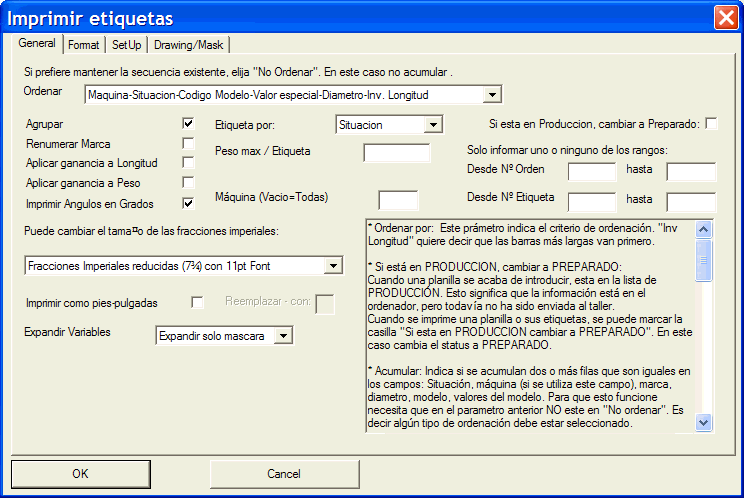Click the Peso max / Etiqueta input field
This screenshot has height=498, width=744.
[x=396, y=153]
